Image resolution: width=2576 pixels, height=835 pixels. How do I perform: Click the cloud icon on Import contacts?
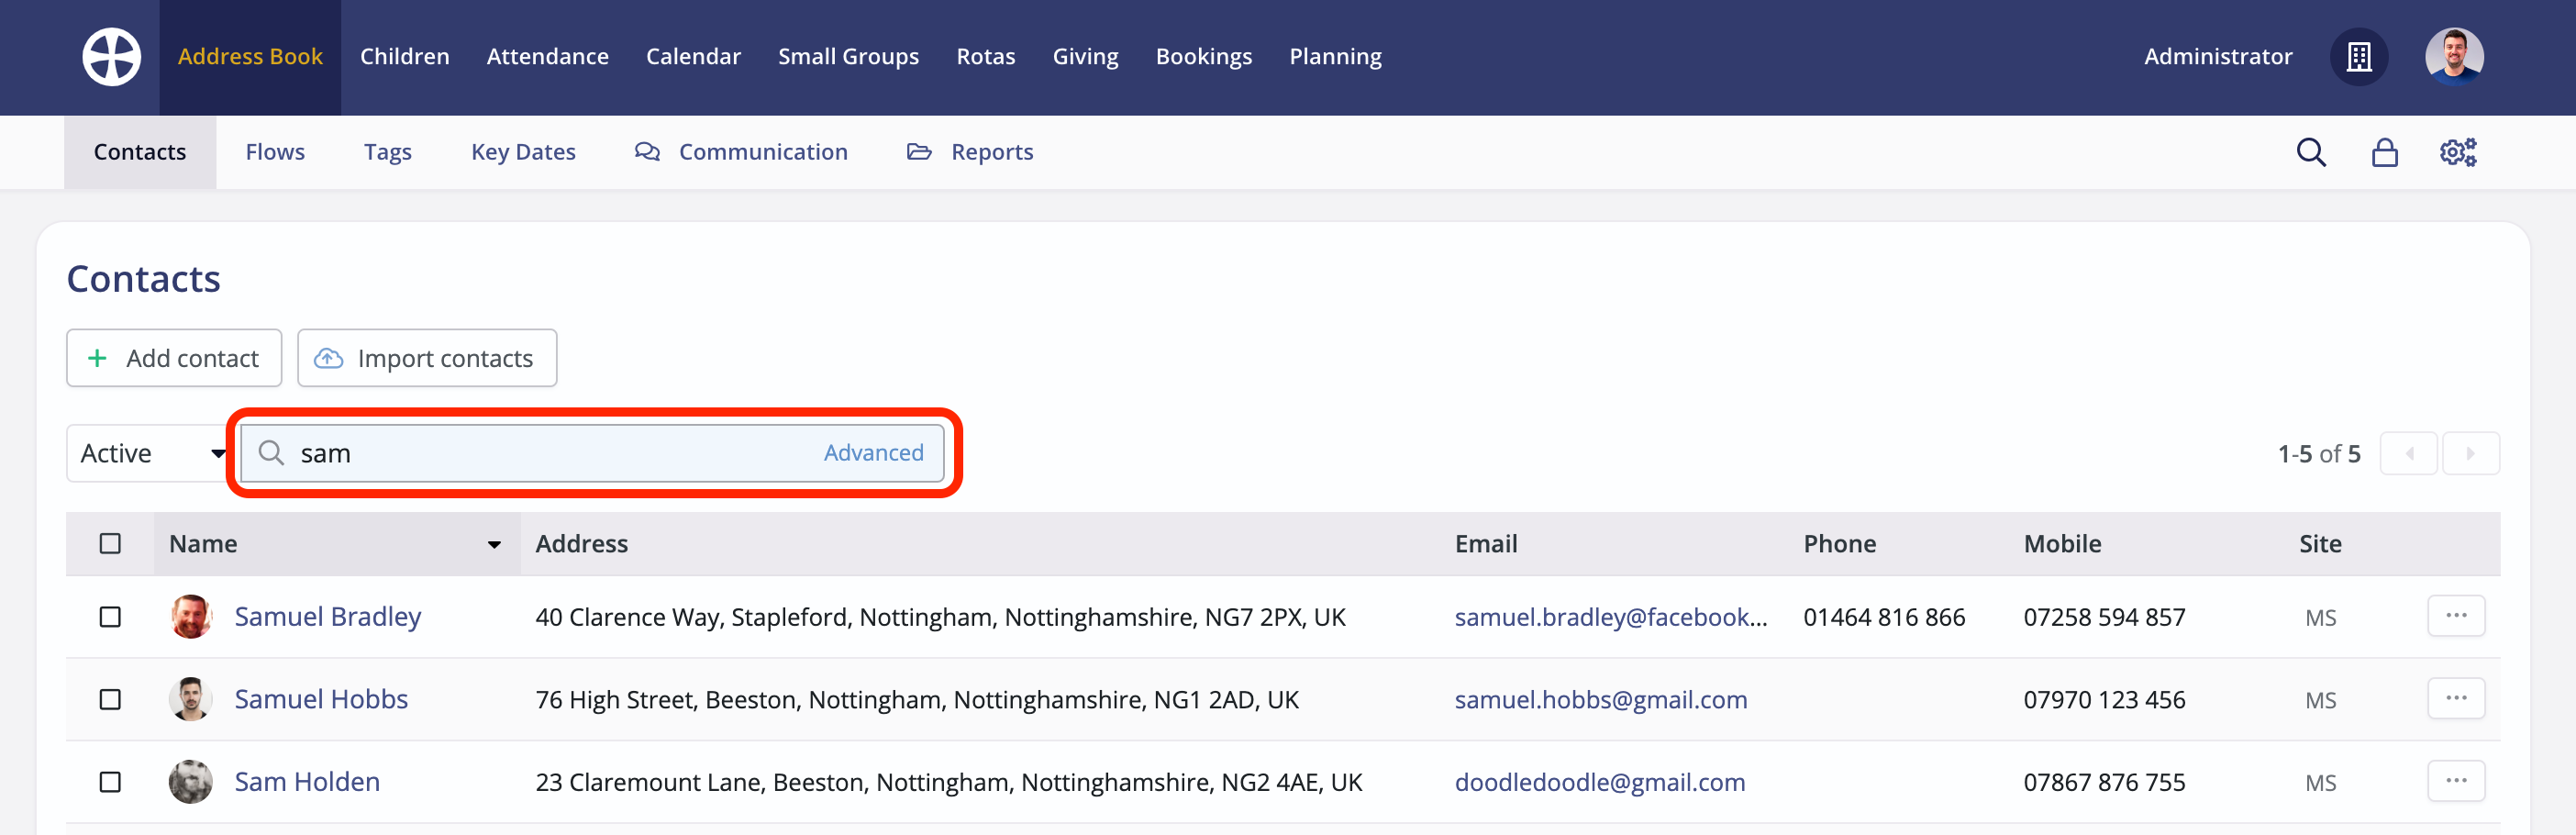coord(328,358)
